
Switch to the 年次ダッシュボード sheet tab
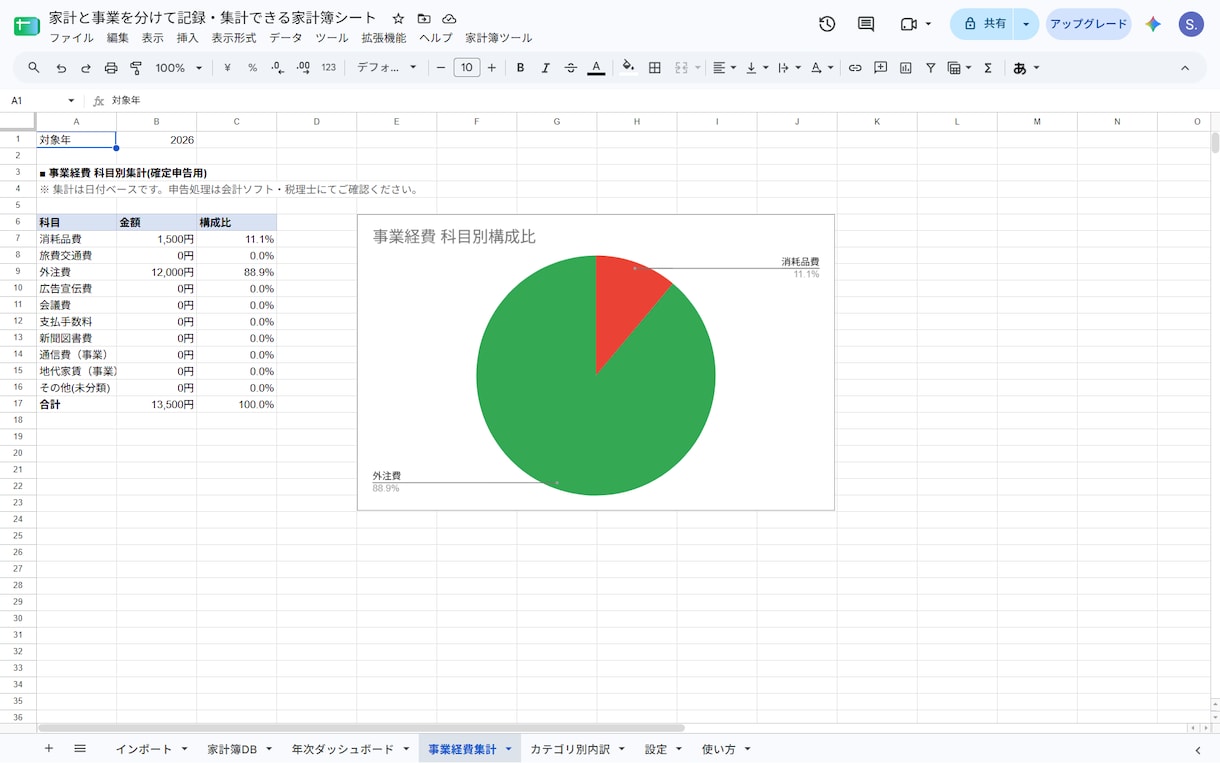(x=343, y=749)
